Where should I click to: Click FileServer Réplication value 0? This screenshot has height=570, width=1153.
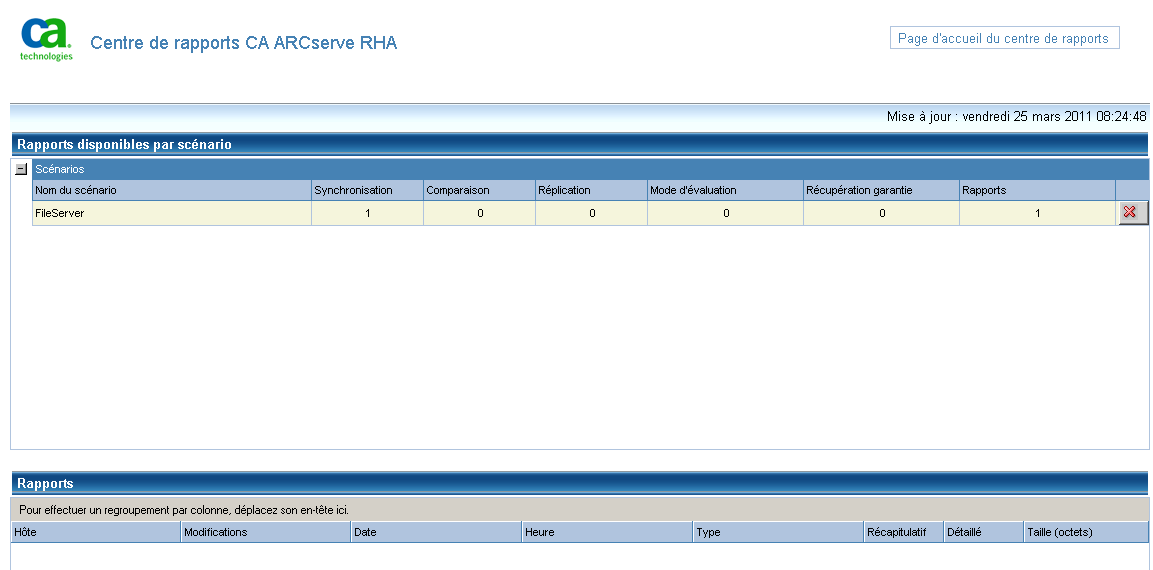[x=592, y=213]
